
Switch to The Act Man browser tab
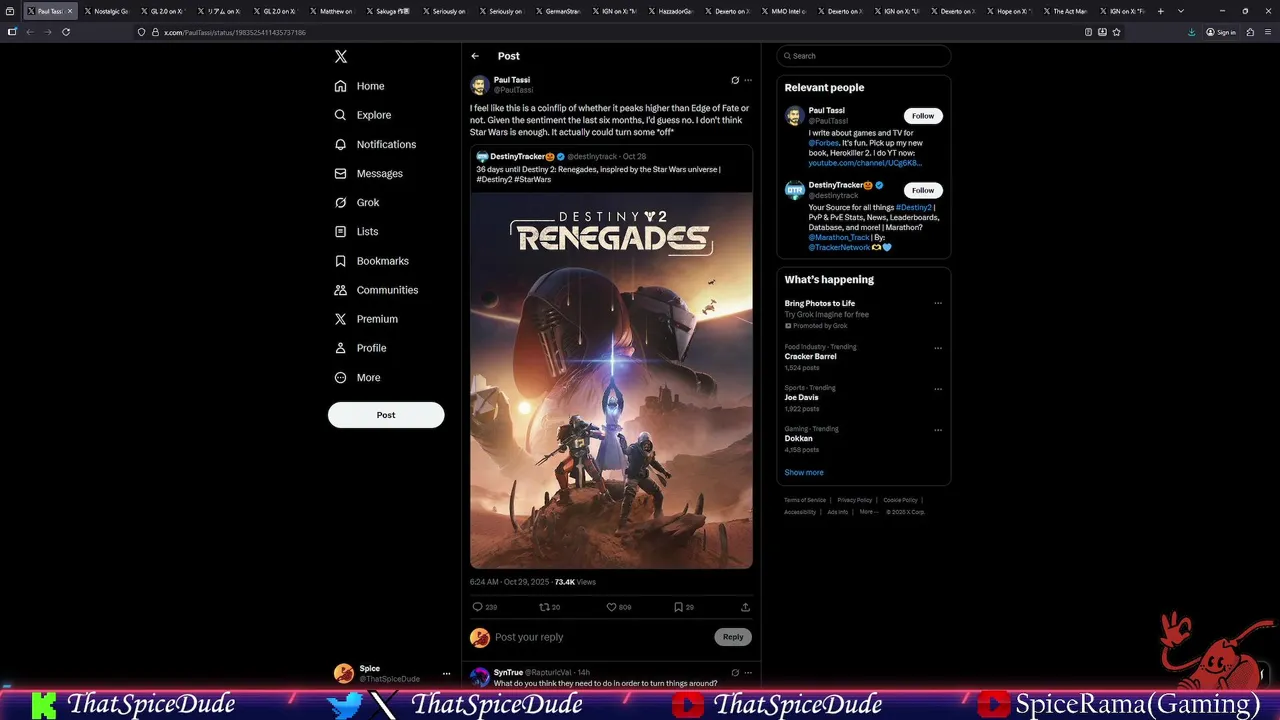point(1066,11)
